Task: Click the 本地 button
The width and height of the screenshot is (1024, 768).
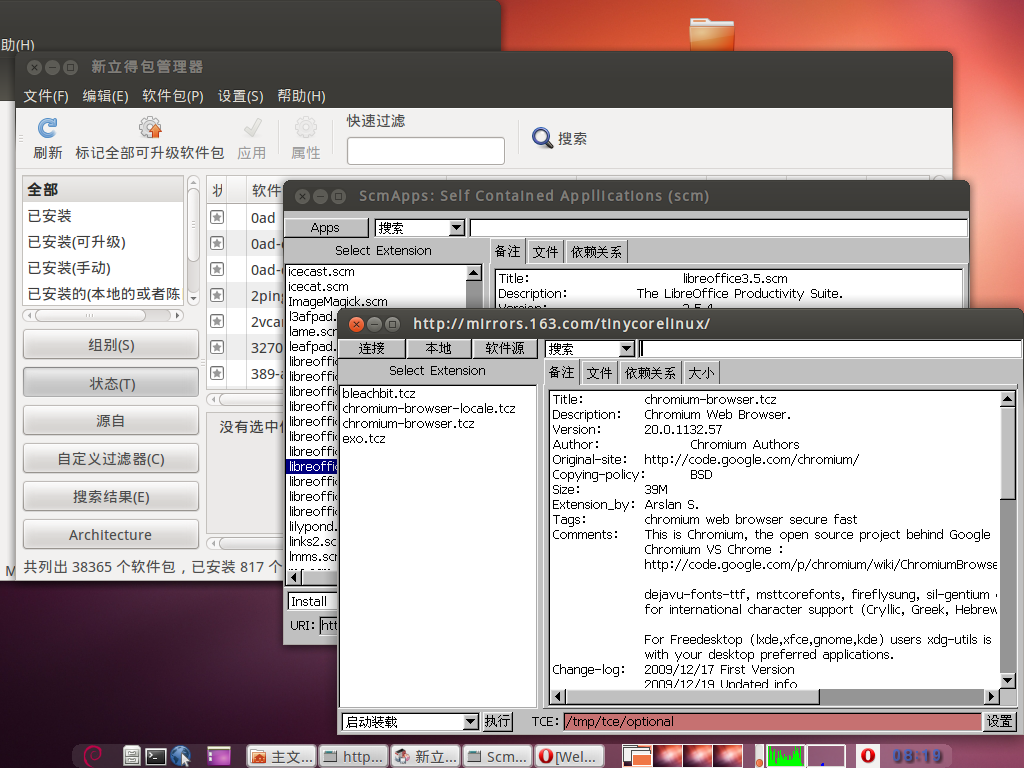Action: (x=438, y=349)
